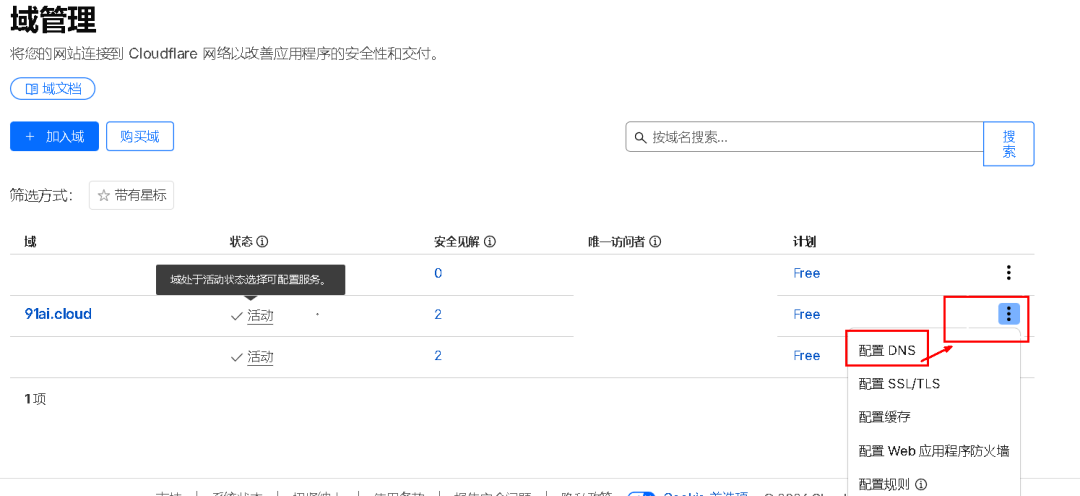The width and height of the screenshot is (1080, 496).
Task: Open three-dot menu in row with 0 insights
Action: 1008,273
